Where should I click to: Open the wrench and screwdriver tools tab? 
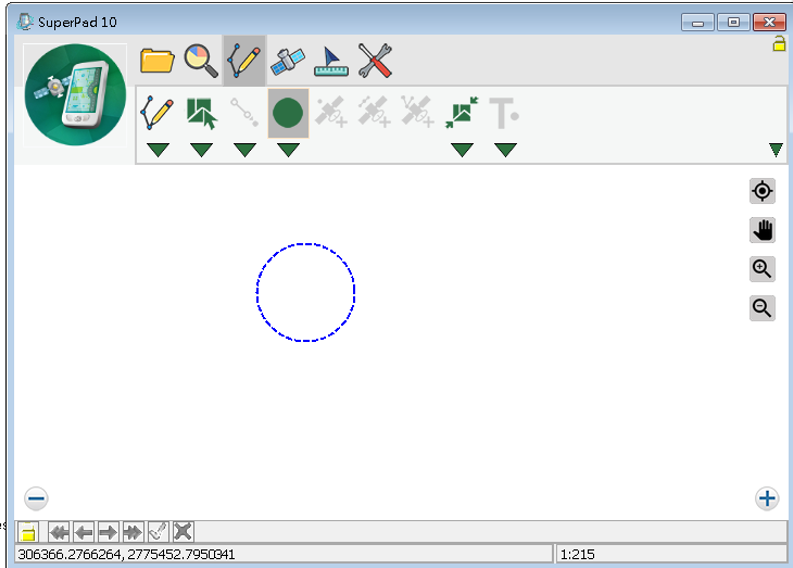[375, 61]
